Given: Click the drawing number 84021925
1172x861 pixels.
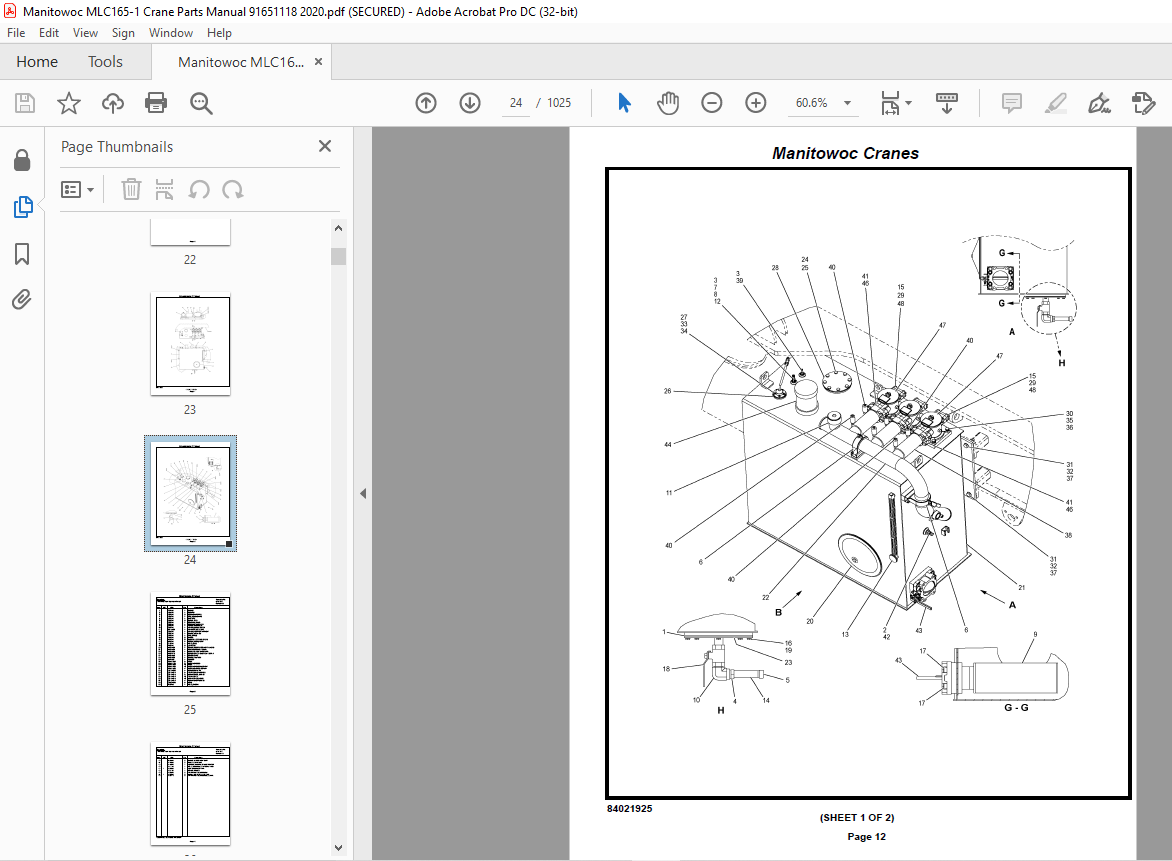Looking at the screenshot, I should point(629,809).
